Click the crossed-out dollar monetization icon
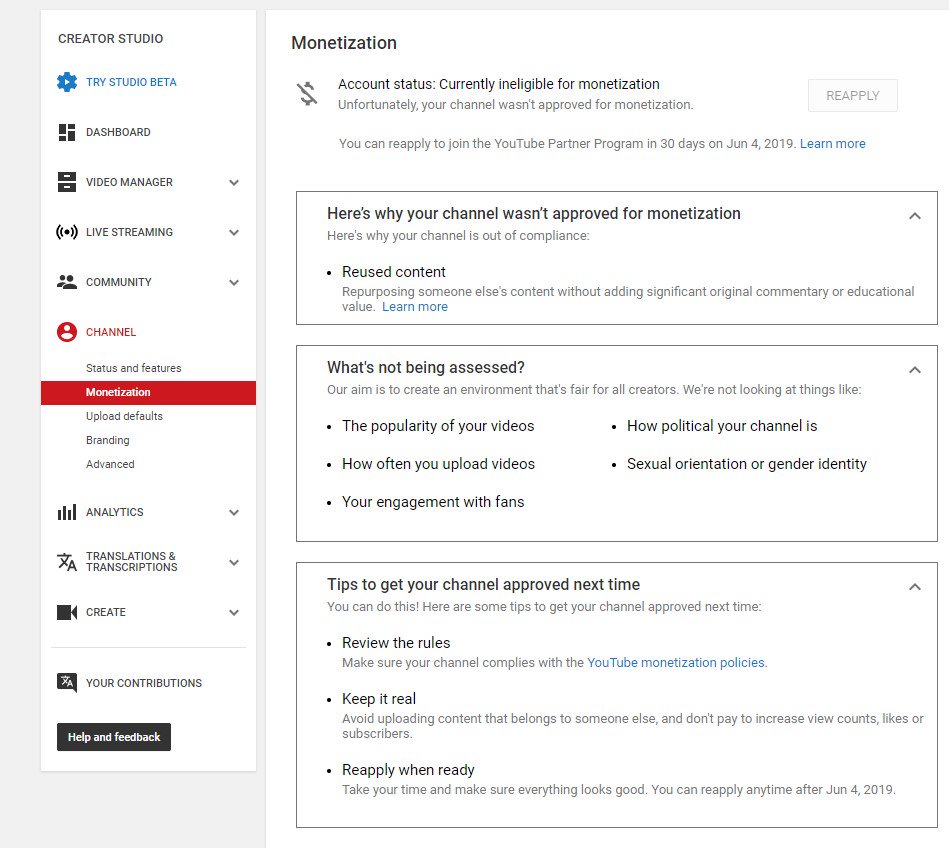This screenshot has height=848, width=949. (307, 93)
